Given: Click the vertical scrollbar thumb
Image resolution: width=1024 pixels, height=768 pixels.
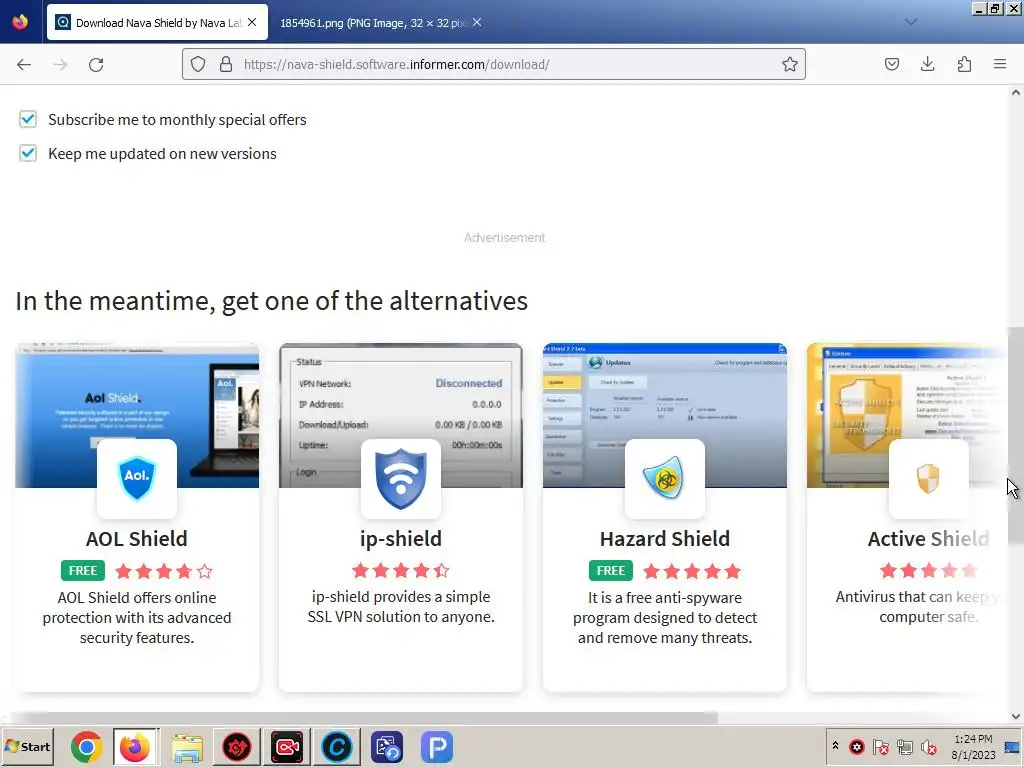Looking at the screenshot, I should coord(1016,434).
